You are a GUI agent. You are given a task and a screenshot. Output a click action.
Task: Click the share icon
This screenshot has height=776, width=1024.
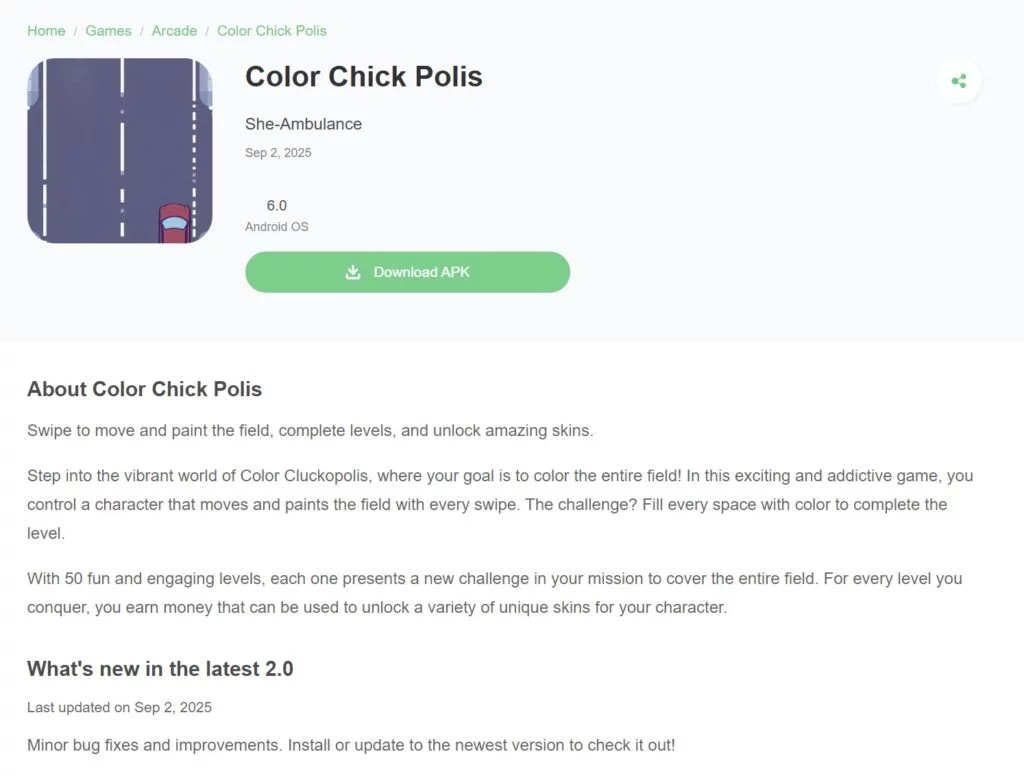[x=959, y=81]
